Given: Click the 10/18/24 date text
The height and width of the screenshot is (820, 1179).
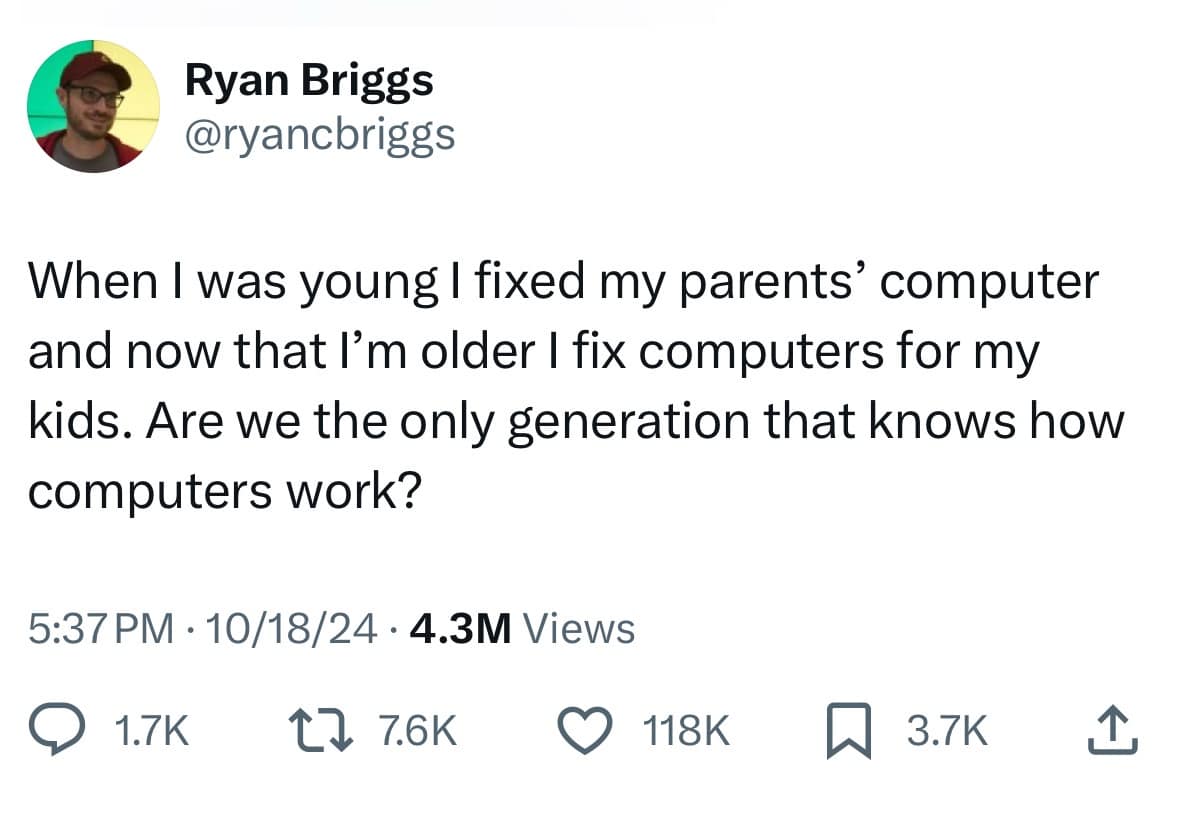Looking at the screenshot, I should pos(288,629).
